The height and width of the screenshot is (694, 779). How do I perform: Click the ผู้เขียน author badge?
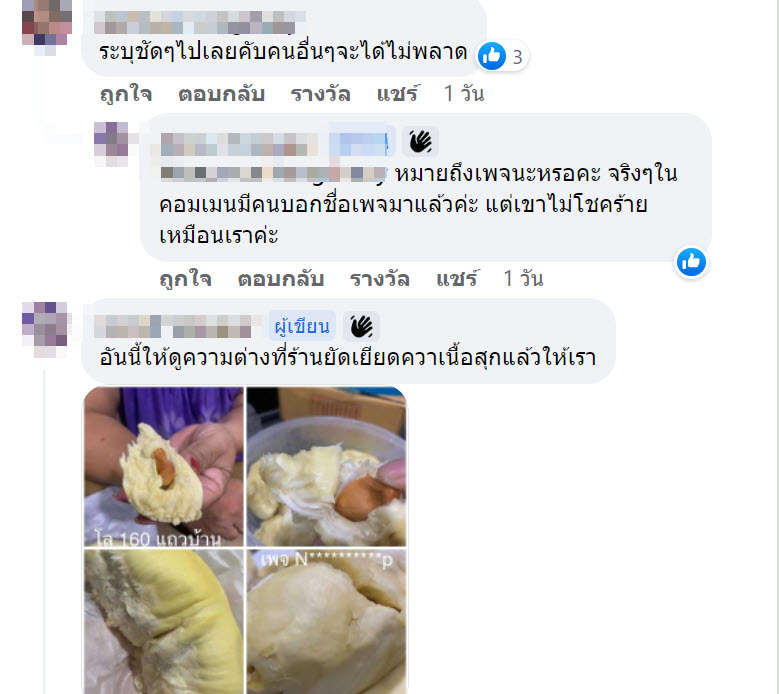302,326
